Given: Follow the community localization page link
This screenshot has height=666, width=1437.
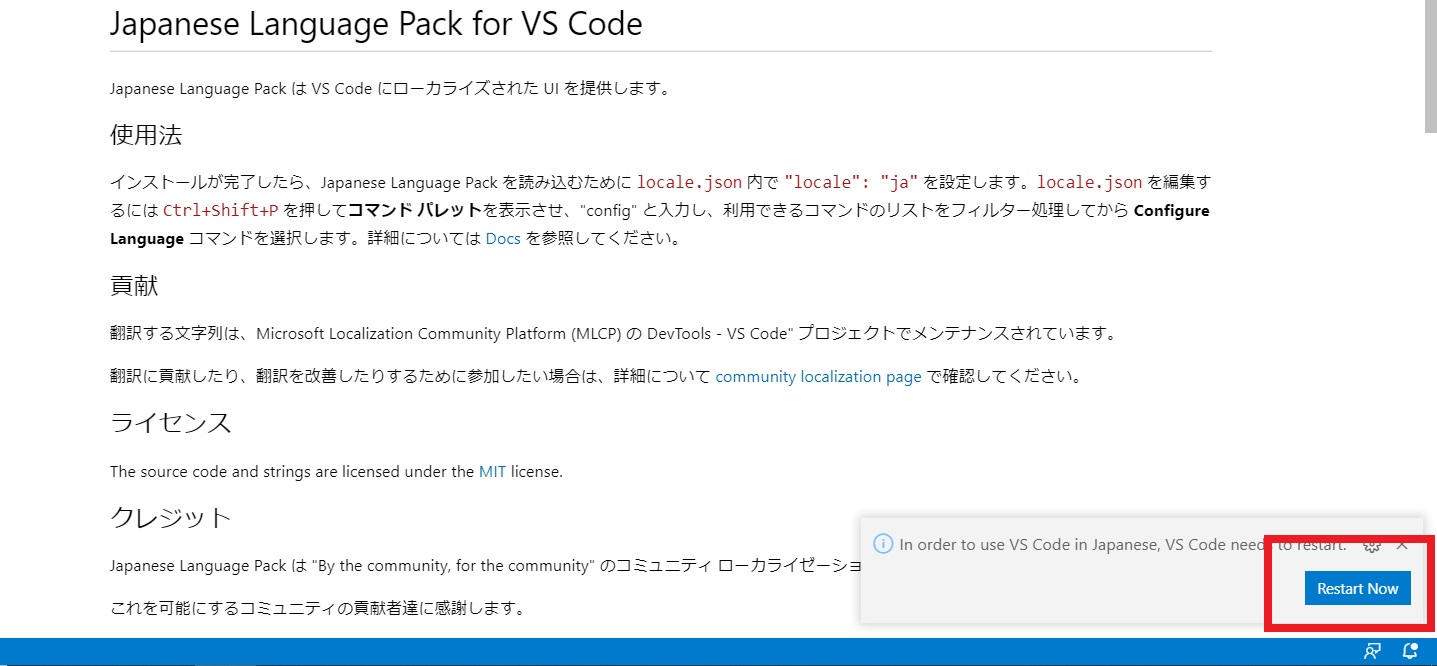Looking at the screenshot, I should [x=818, y=377].
